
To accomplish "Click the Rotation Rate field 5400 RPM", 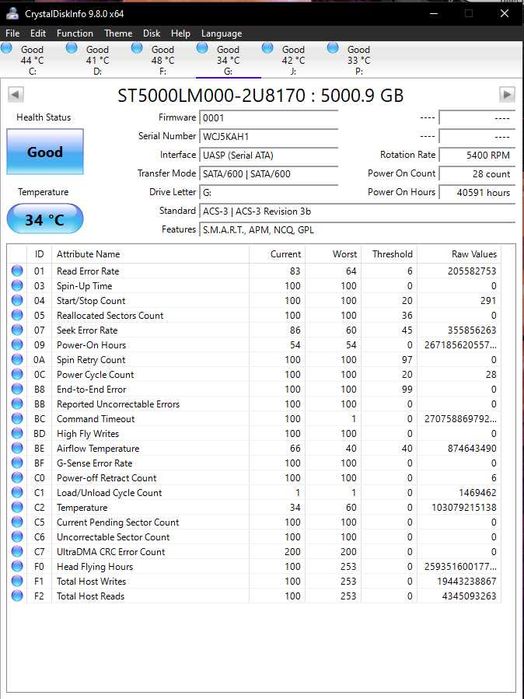I will pos(477,155).
